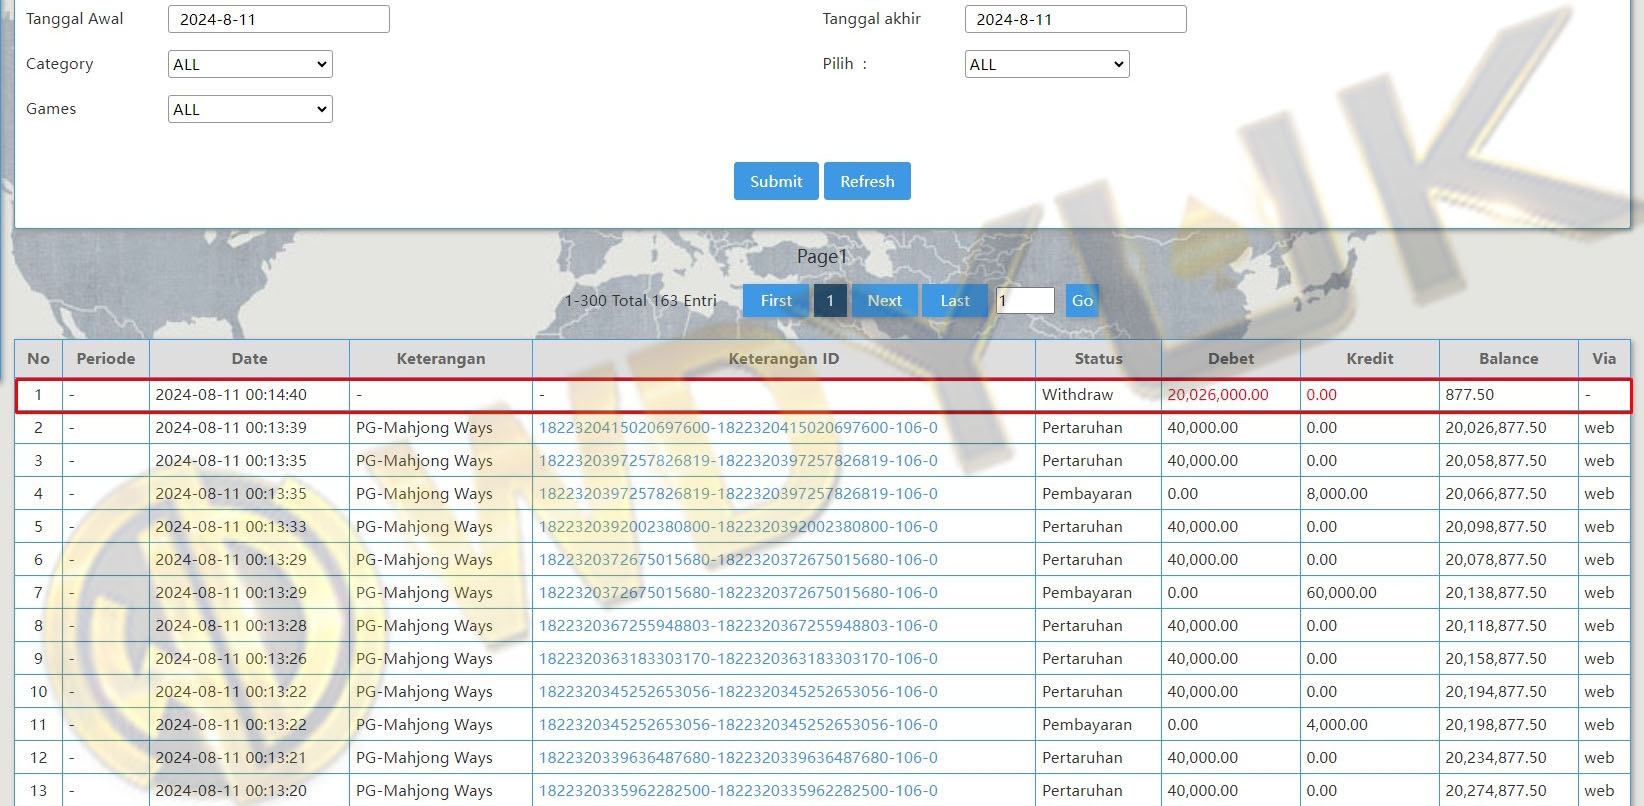Click the Via column header
This screenshot has width=1644, height=806.
pyautogui.click(x=1604, y=358)
